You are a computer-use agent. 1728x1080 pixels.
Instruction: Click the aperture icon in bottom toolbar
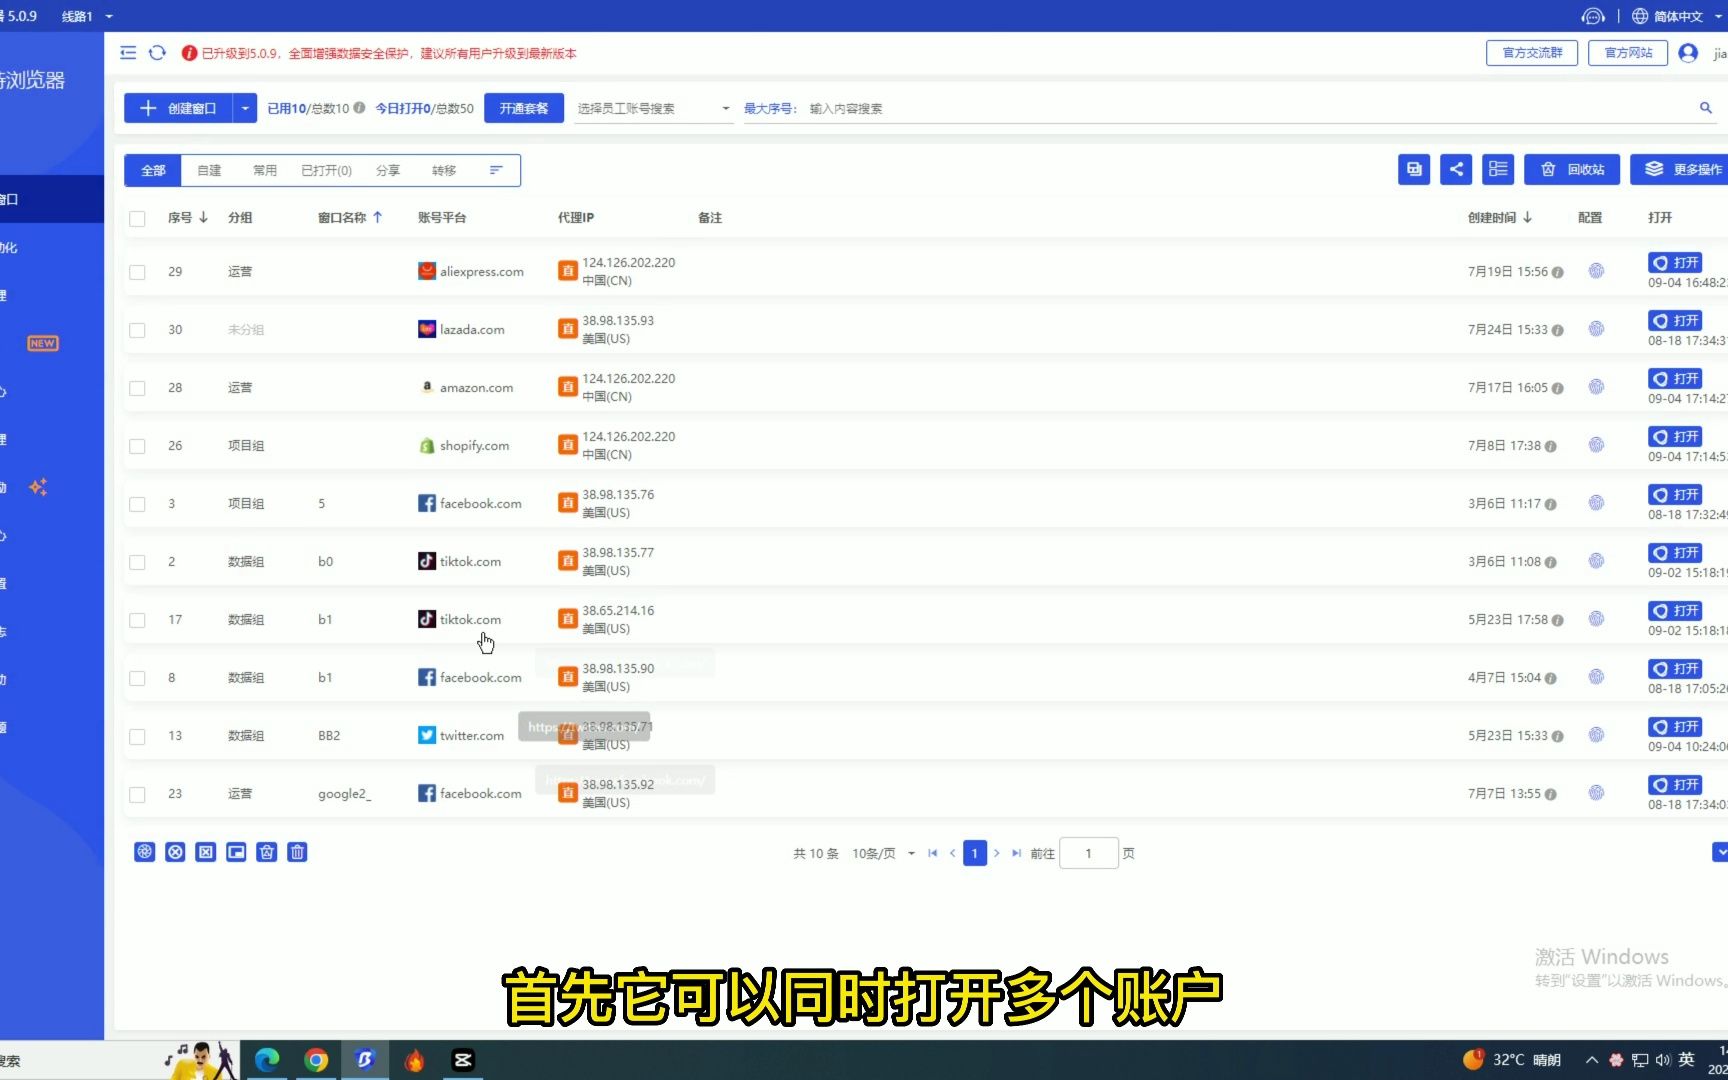pyautogui.click(x=145, y=852)
